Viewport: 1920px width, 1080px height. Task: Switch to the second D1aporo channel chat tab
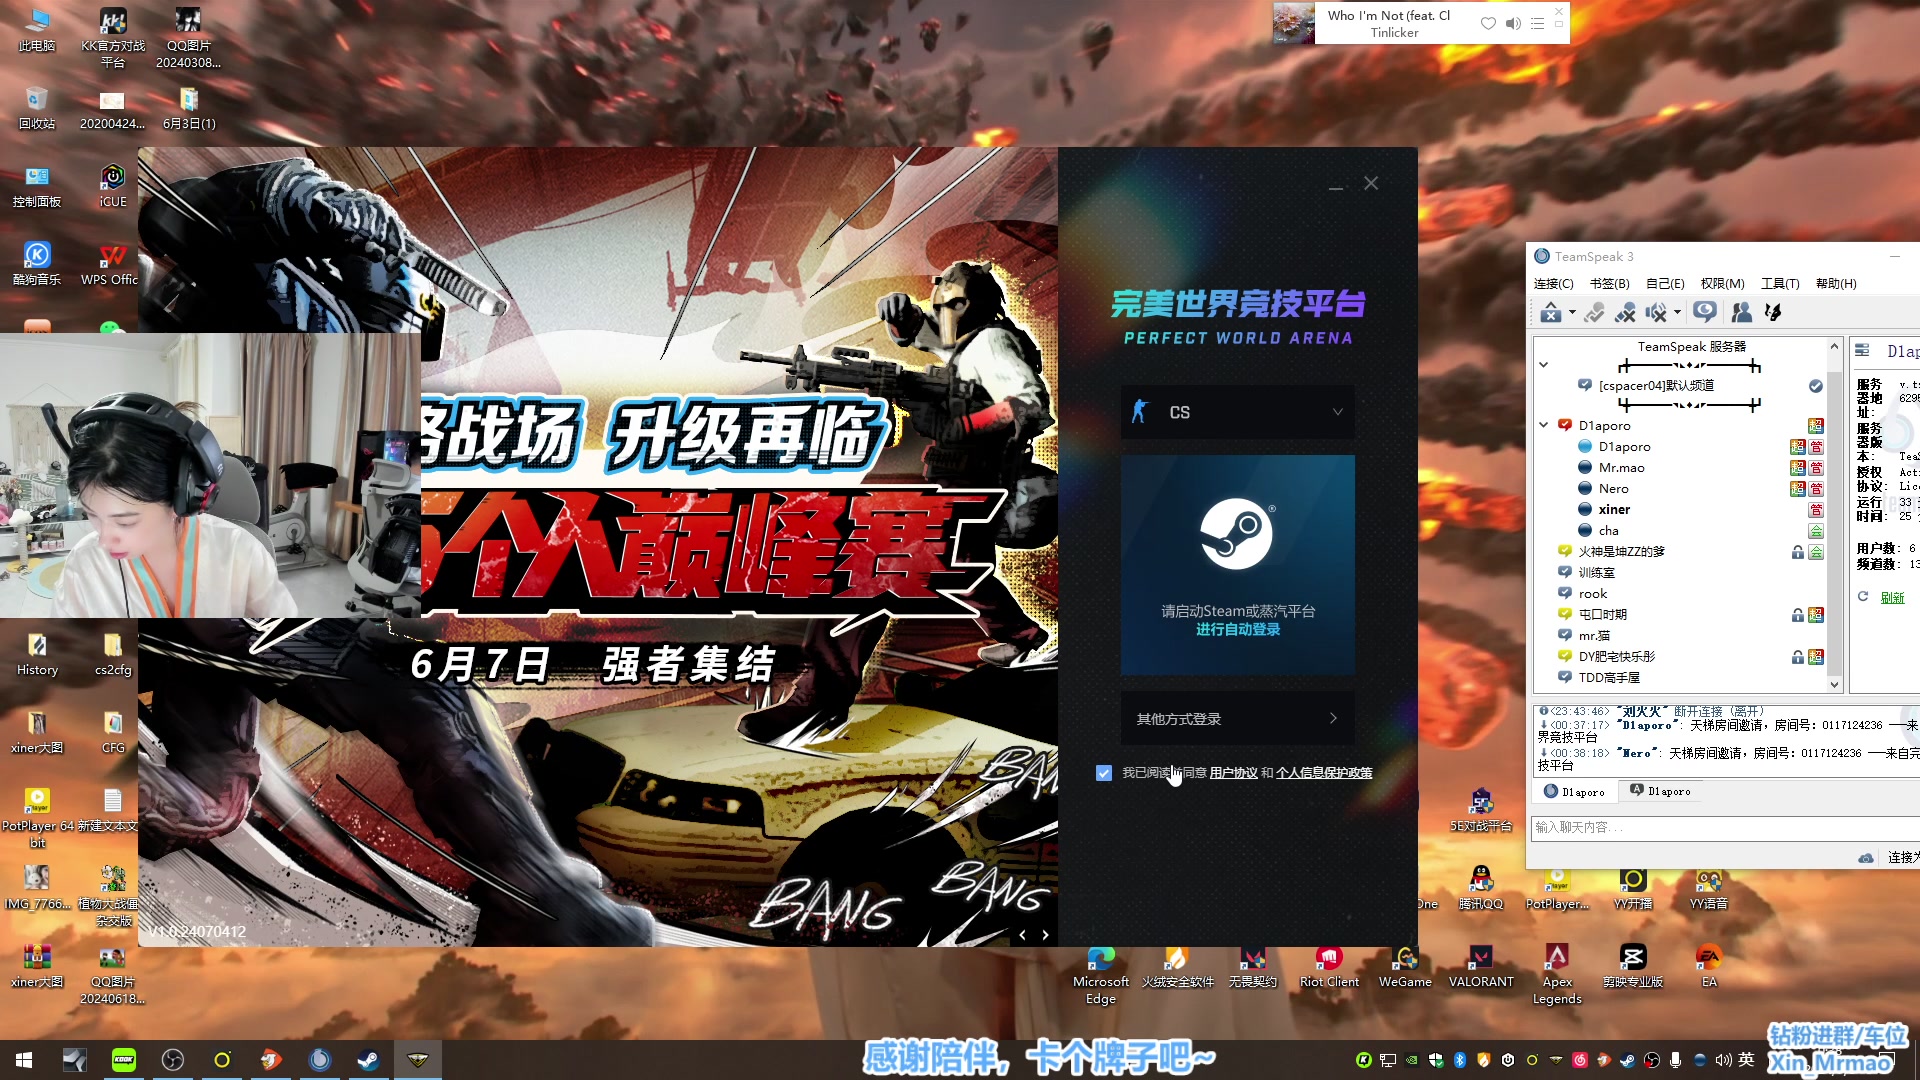tap(1660, 791)
